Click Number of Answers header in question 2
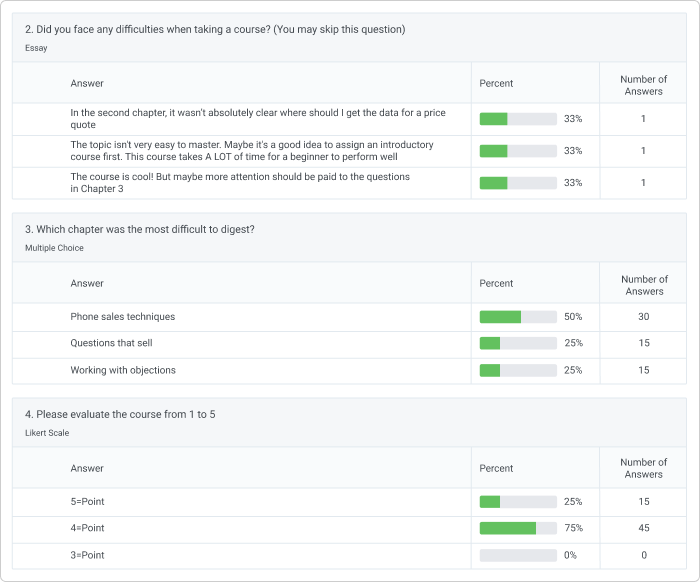 (643, 85)
